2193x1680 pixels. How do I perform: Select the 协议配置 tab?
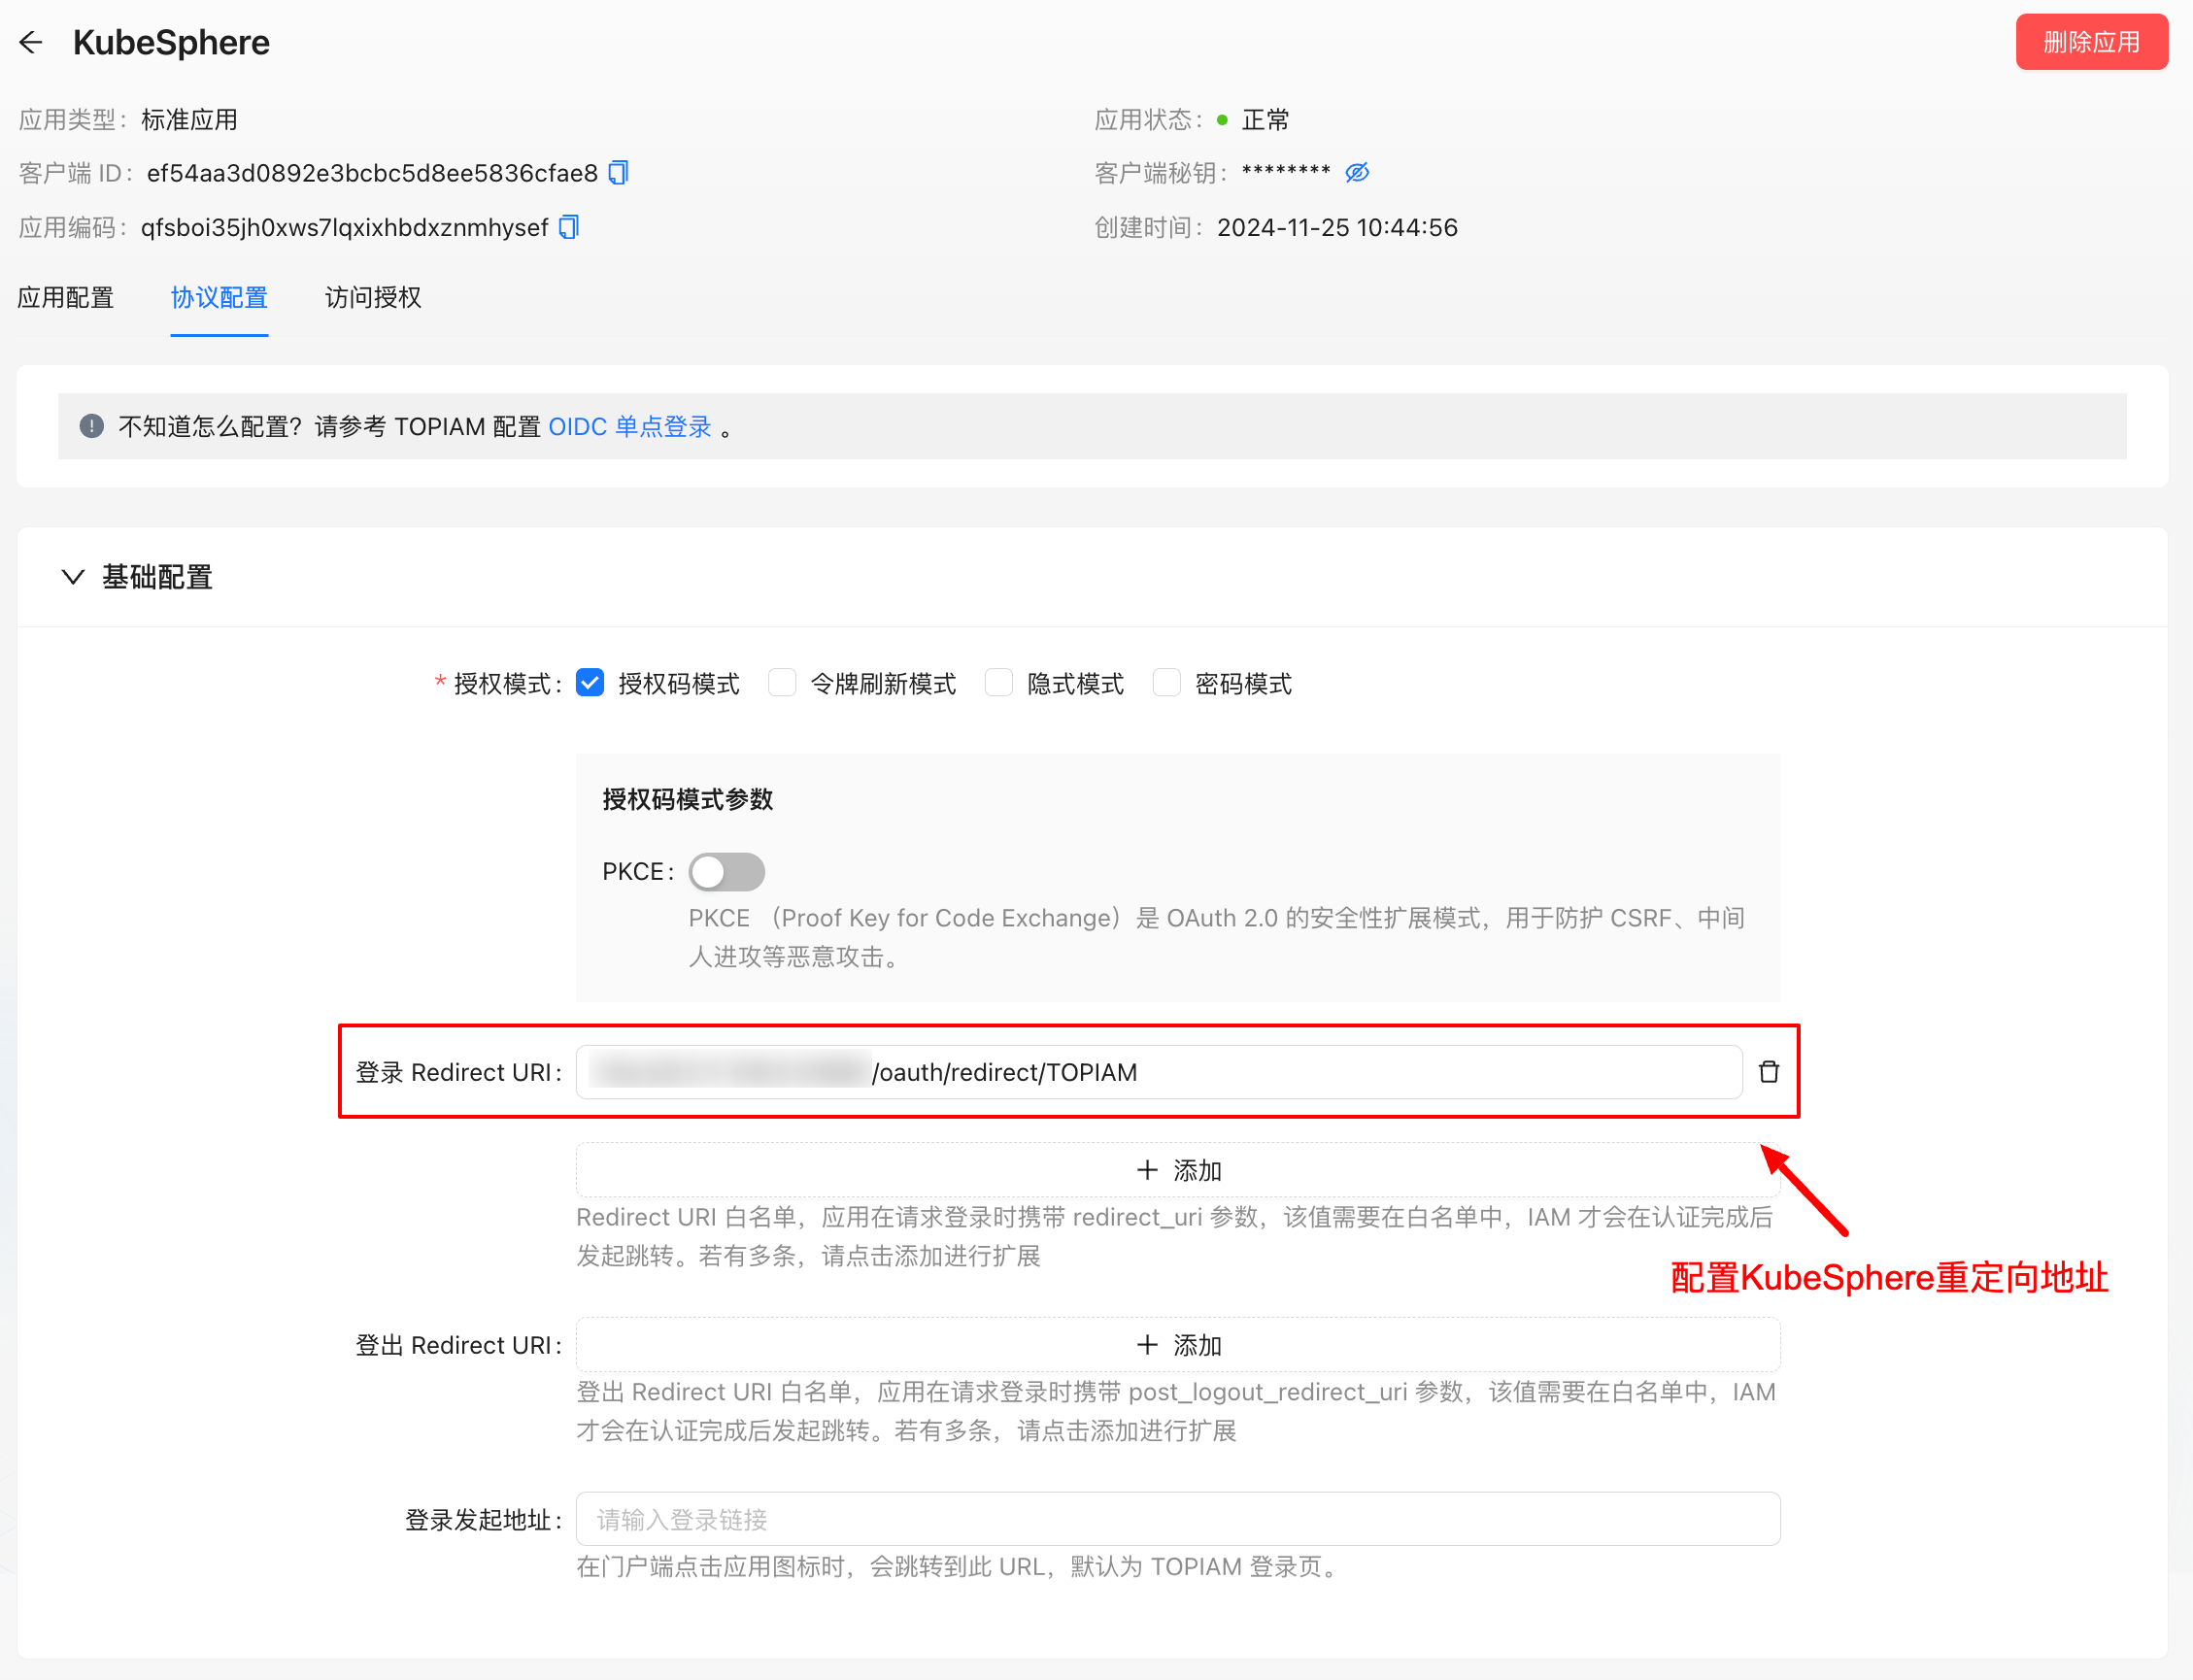tap(219, 298)
